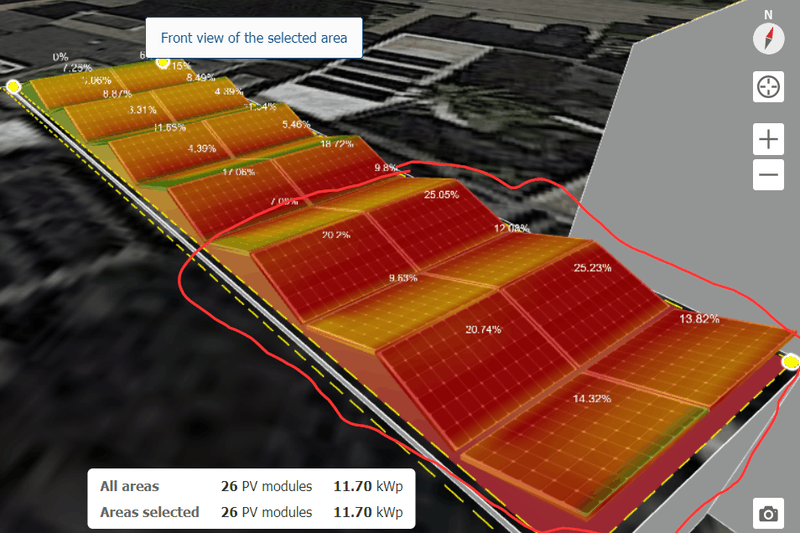Click the 25.05% shading label

click(441, 194)
